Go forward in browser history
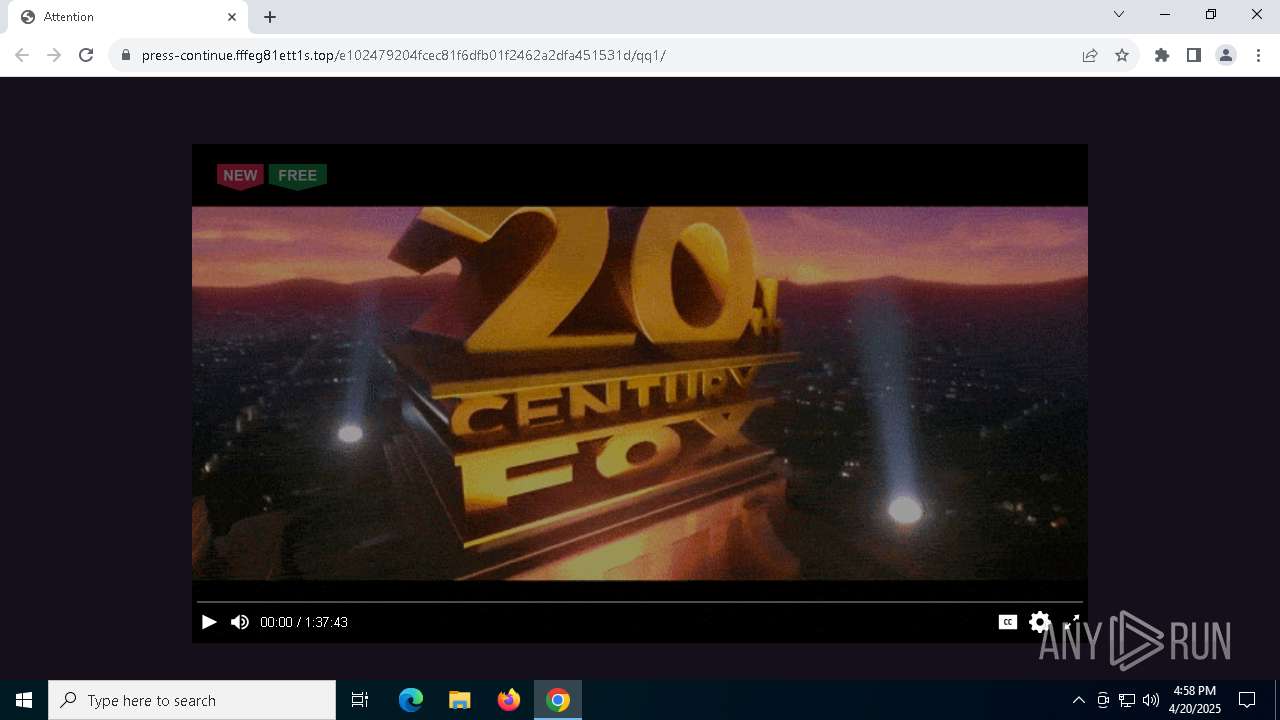This screenshot has height=720, width=1280. pyautogui.click(x=54, y=55)
